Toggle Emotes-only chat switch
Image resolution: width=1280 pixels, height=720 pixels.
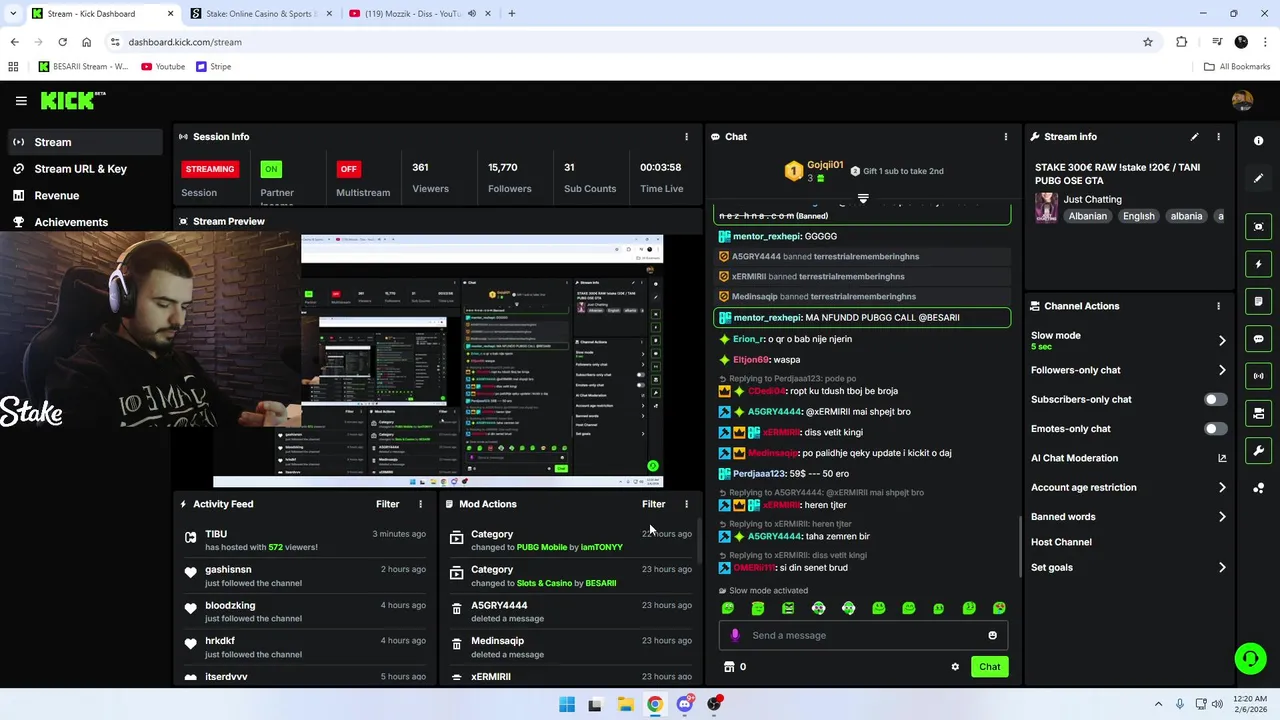coord(1215,429)
